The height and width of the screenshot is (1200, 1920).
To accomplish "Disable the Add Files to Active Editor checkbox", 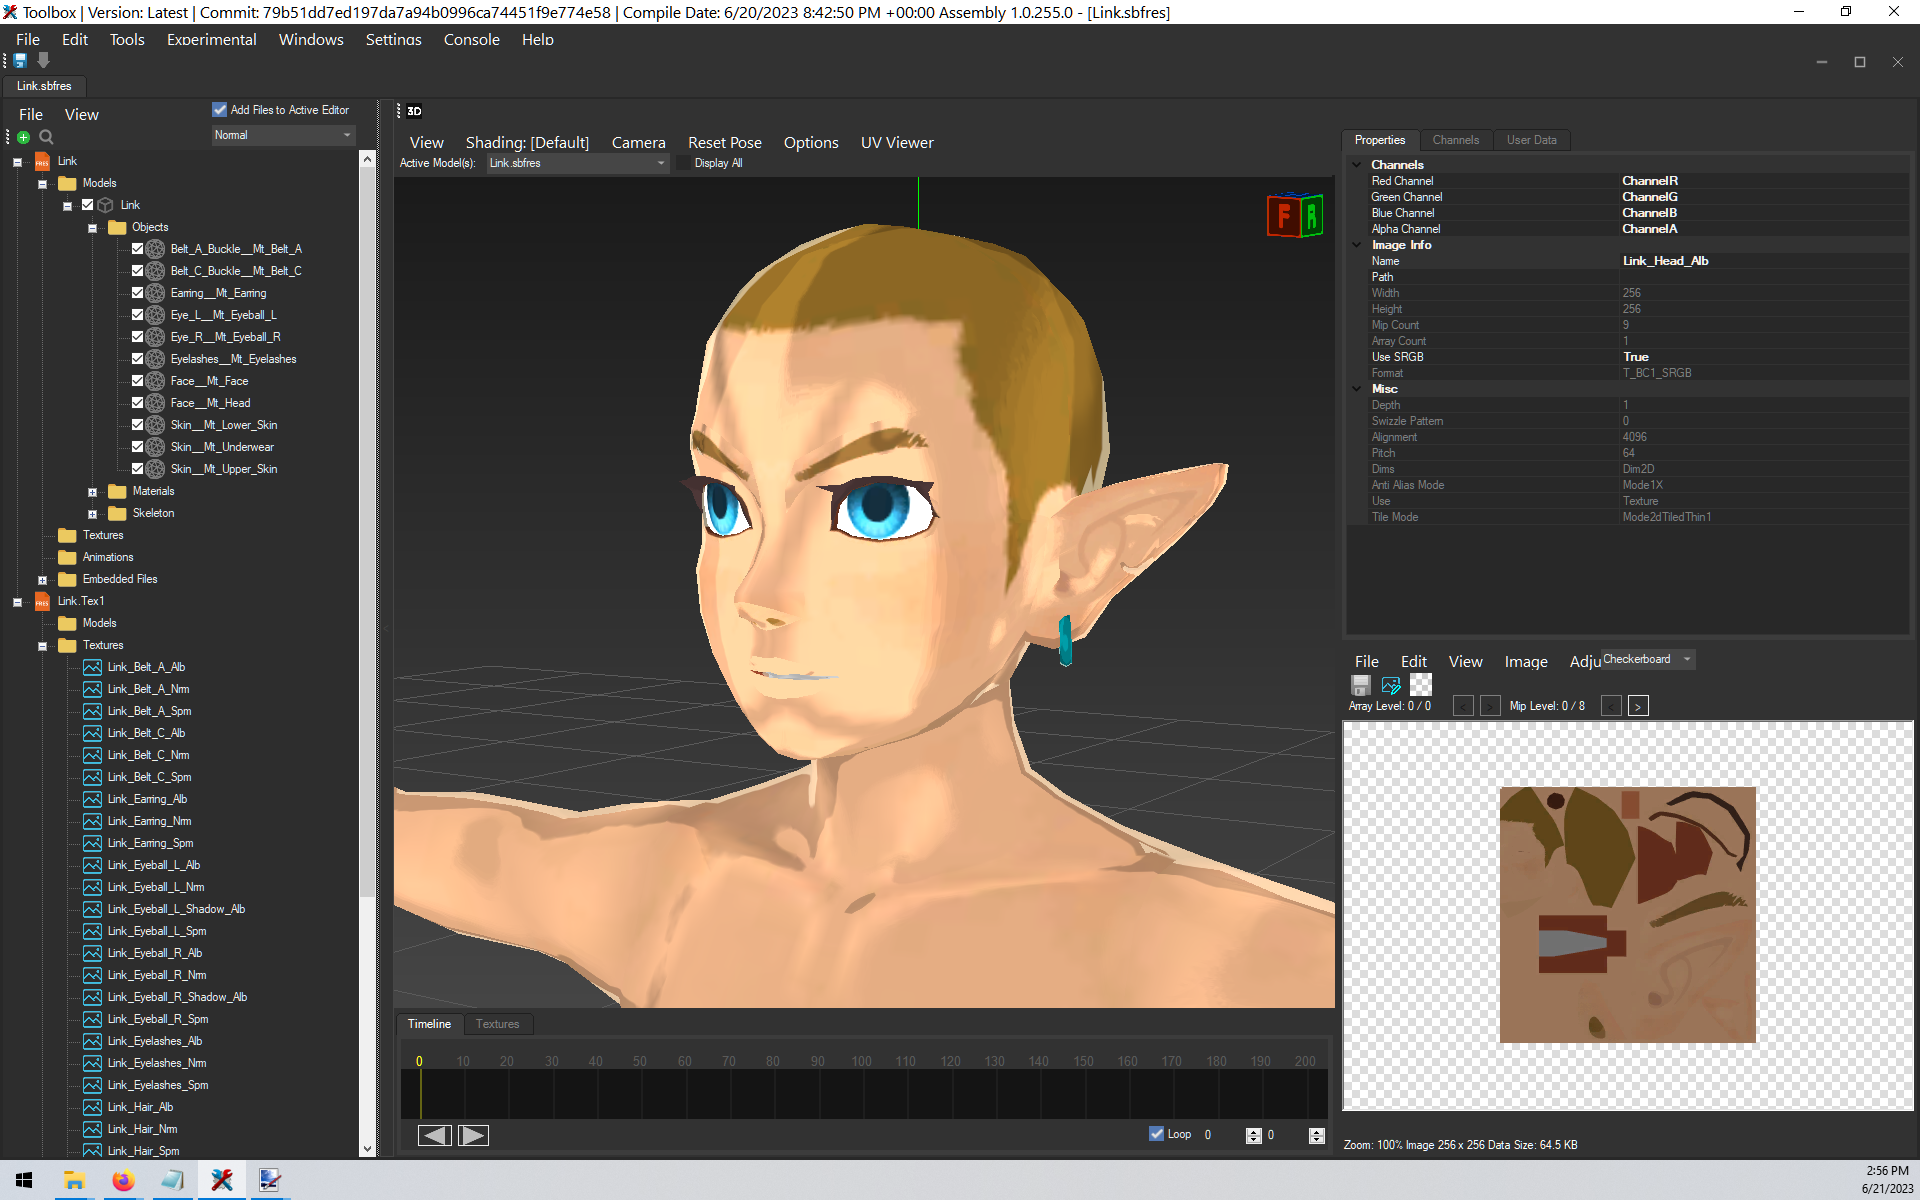I will (x=220, y=110).
